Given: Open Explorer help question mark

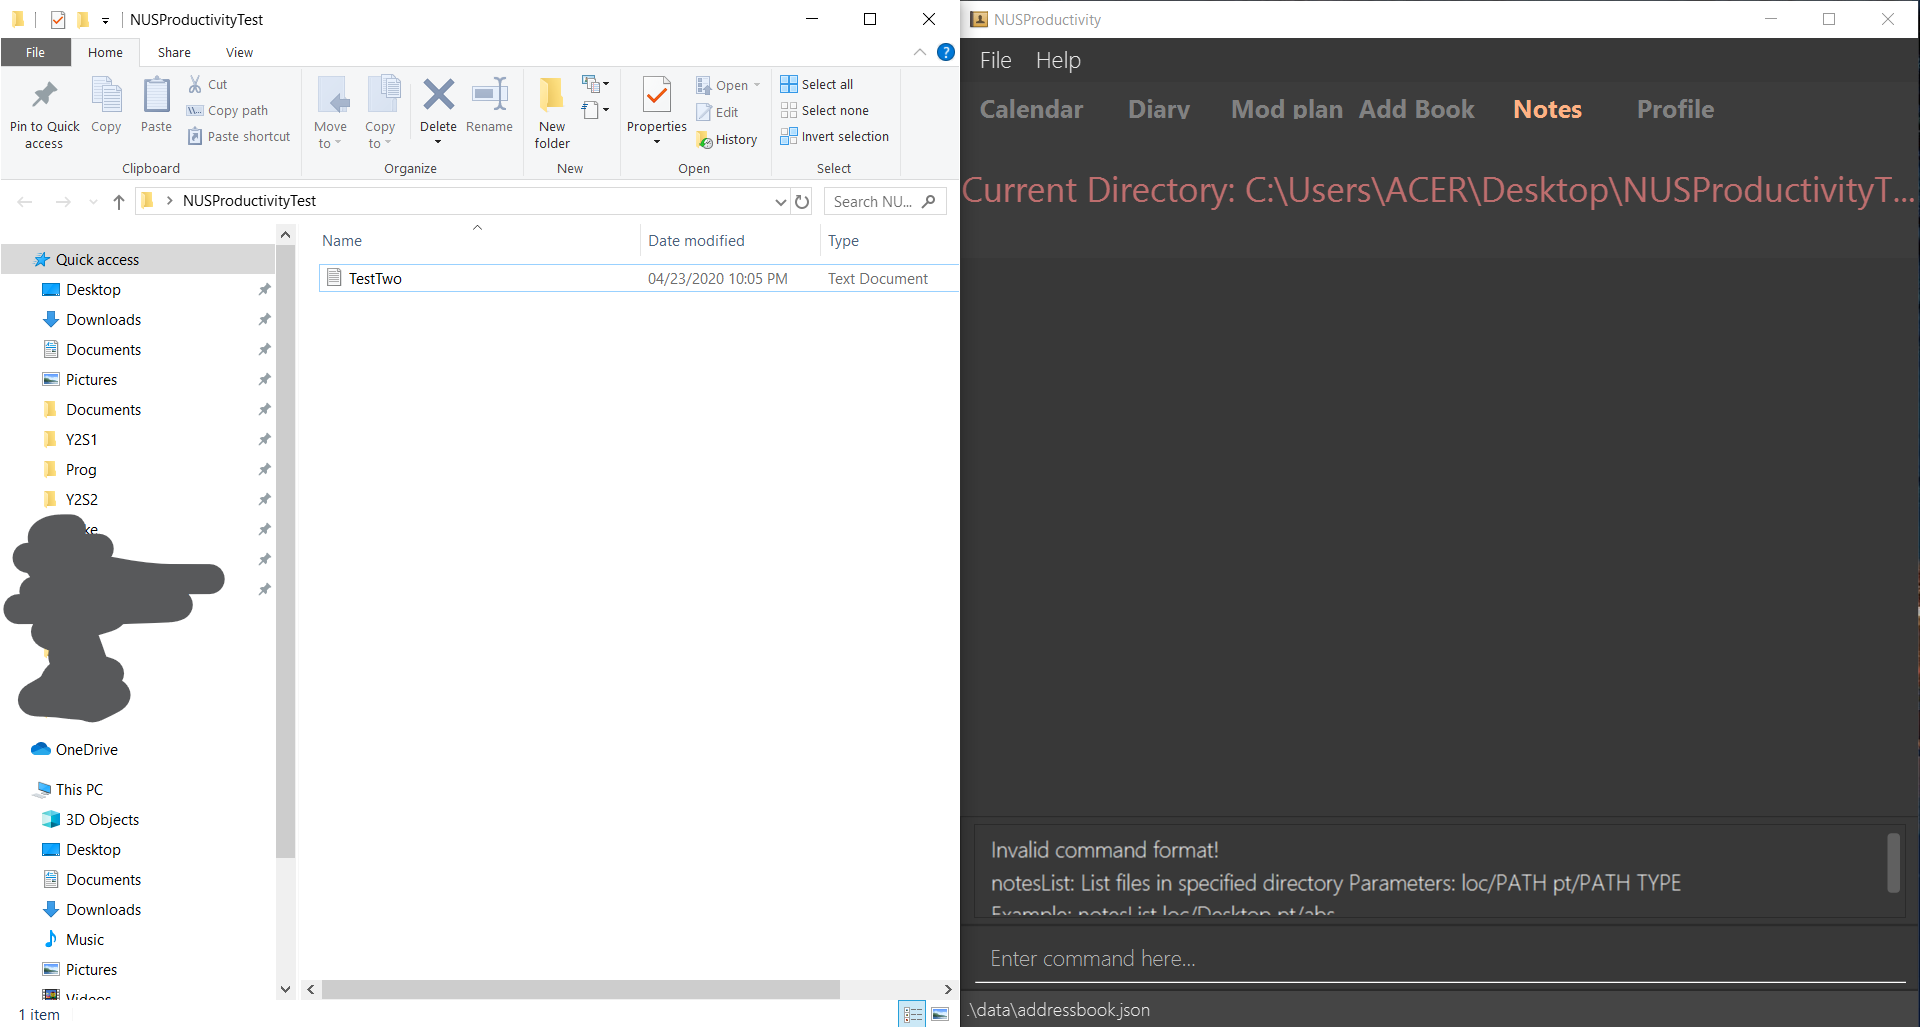Looking at the screenshot, I should pos(945,52).
